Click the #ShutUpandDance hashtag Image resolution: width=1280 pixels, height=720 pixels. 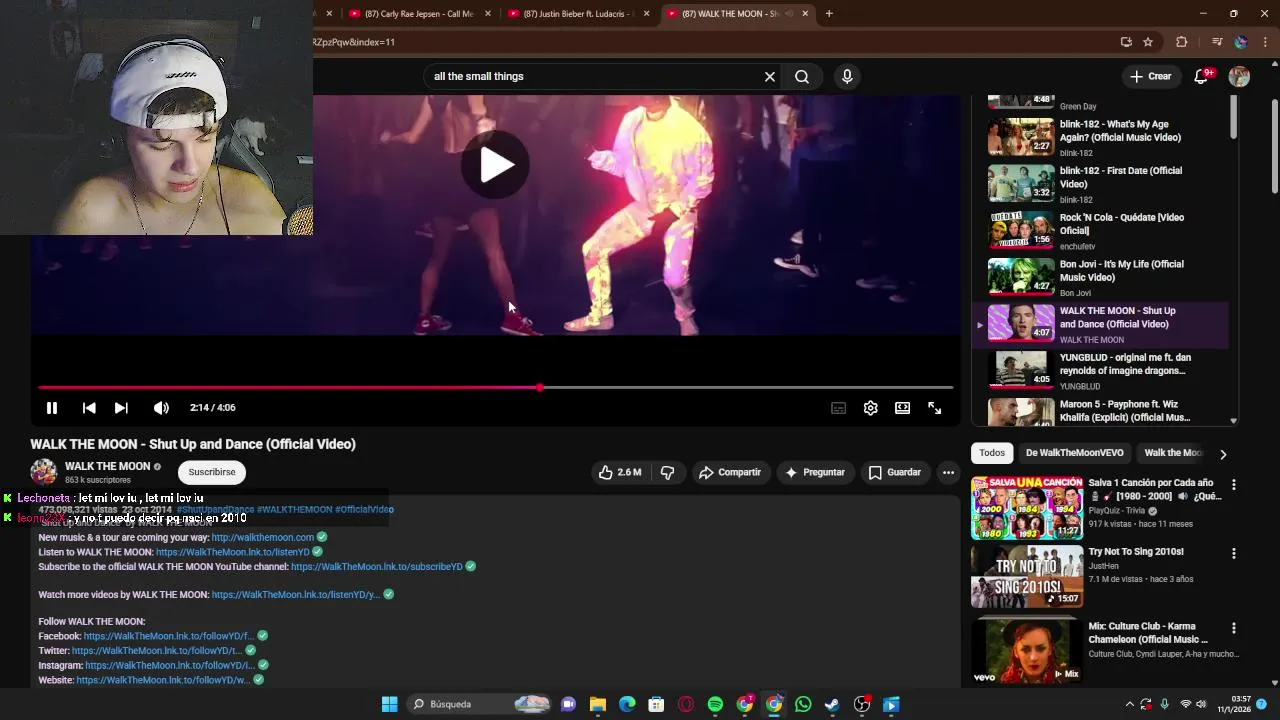tap(215, 509)
